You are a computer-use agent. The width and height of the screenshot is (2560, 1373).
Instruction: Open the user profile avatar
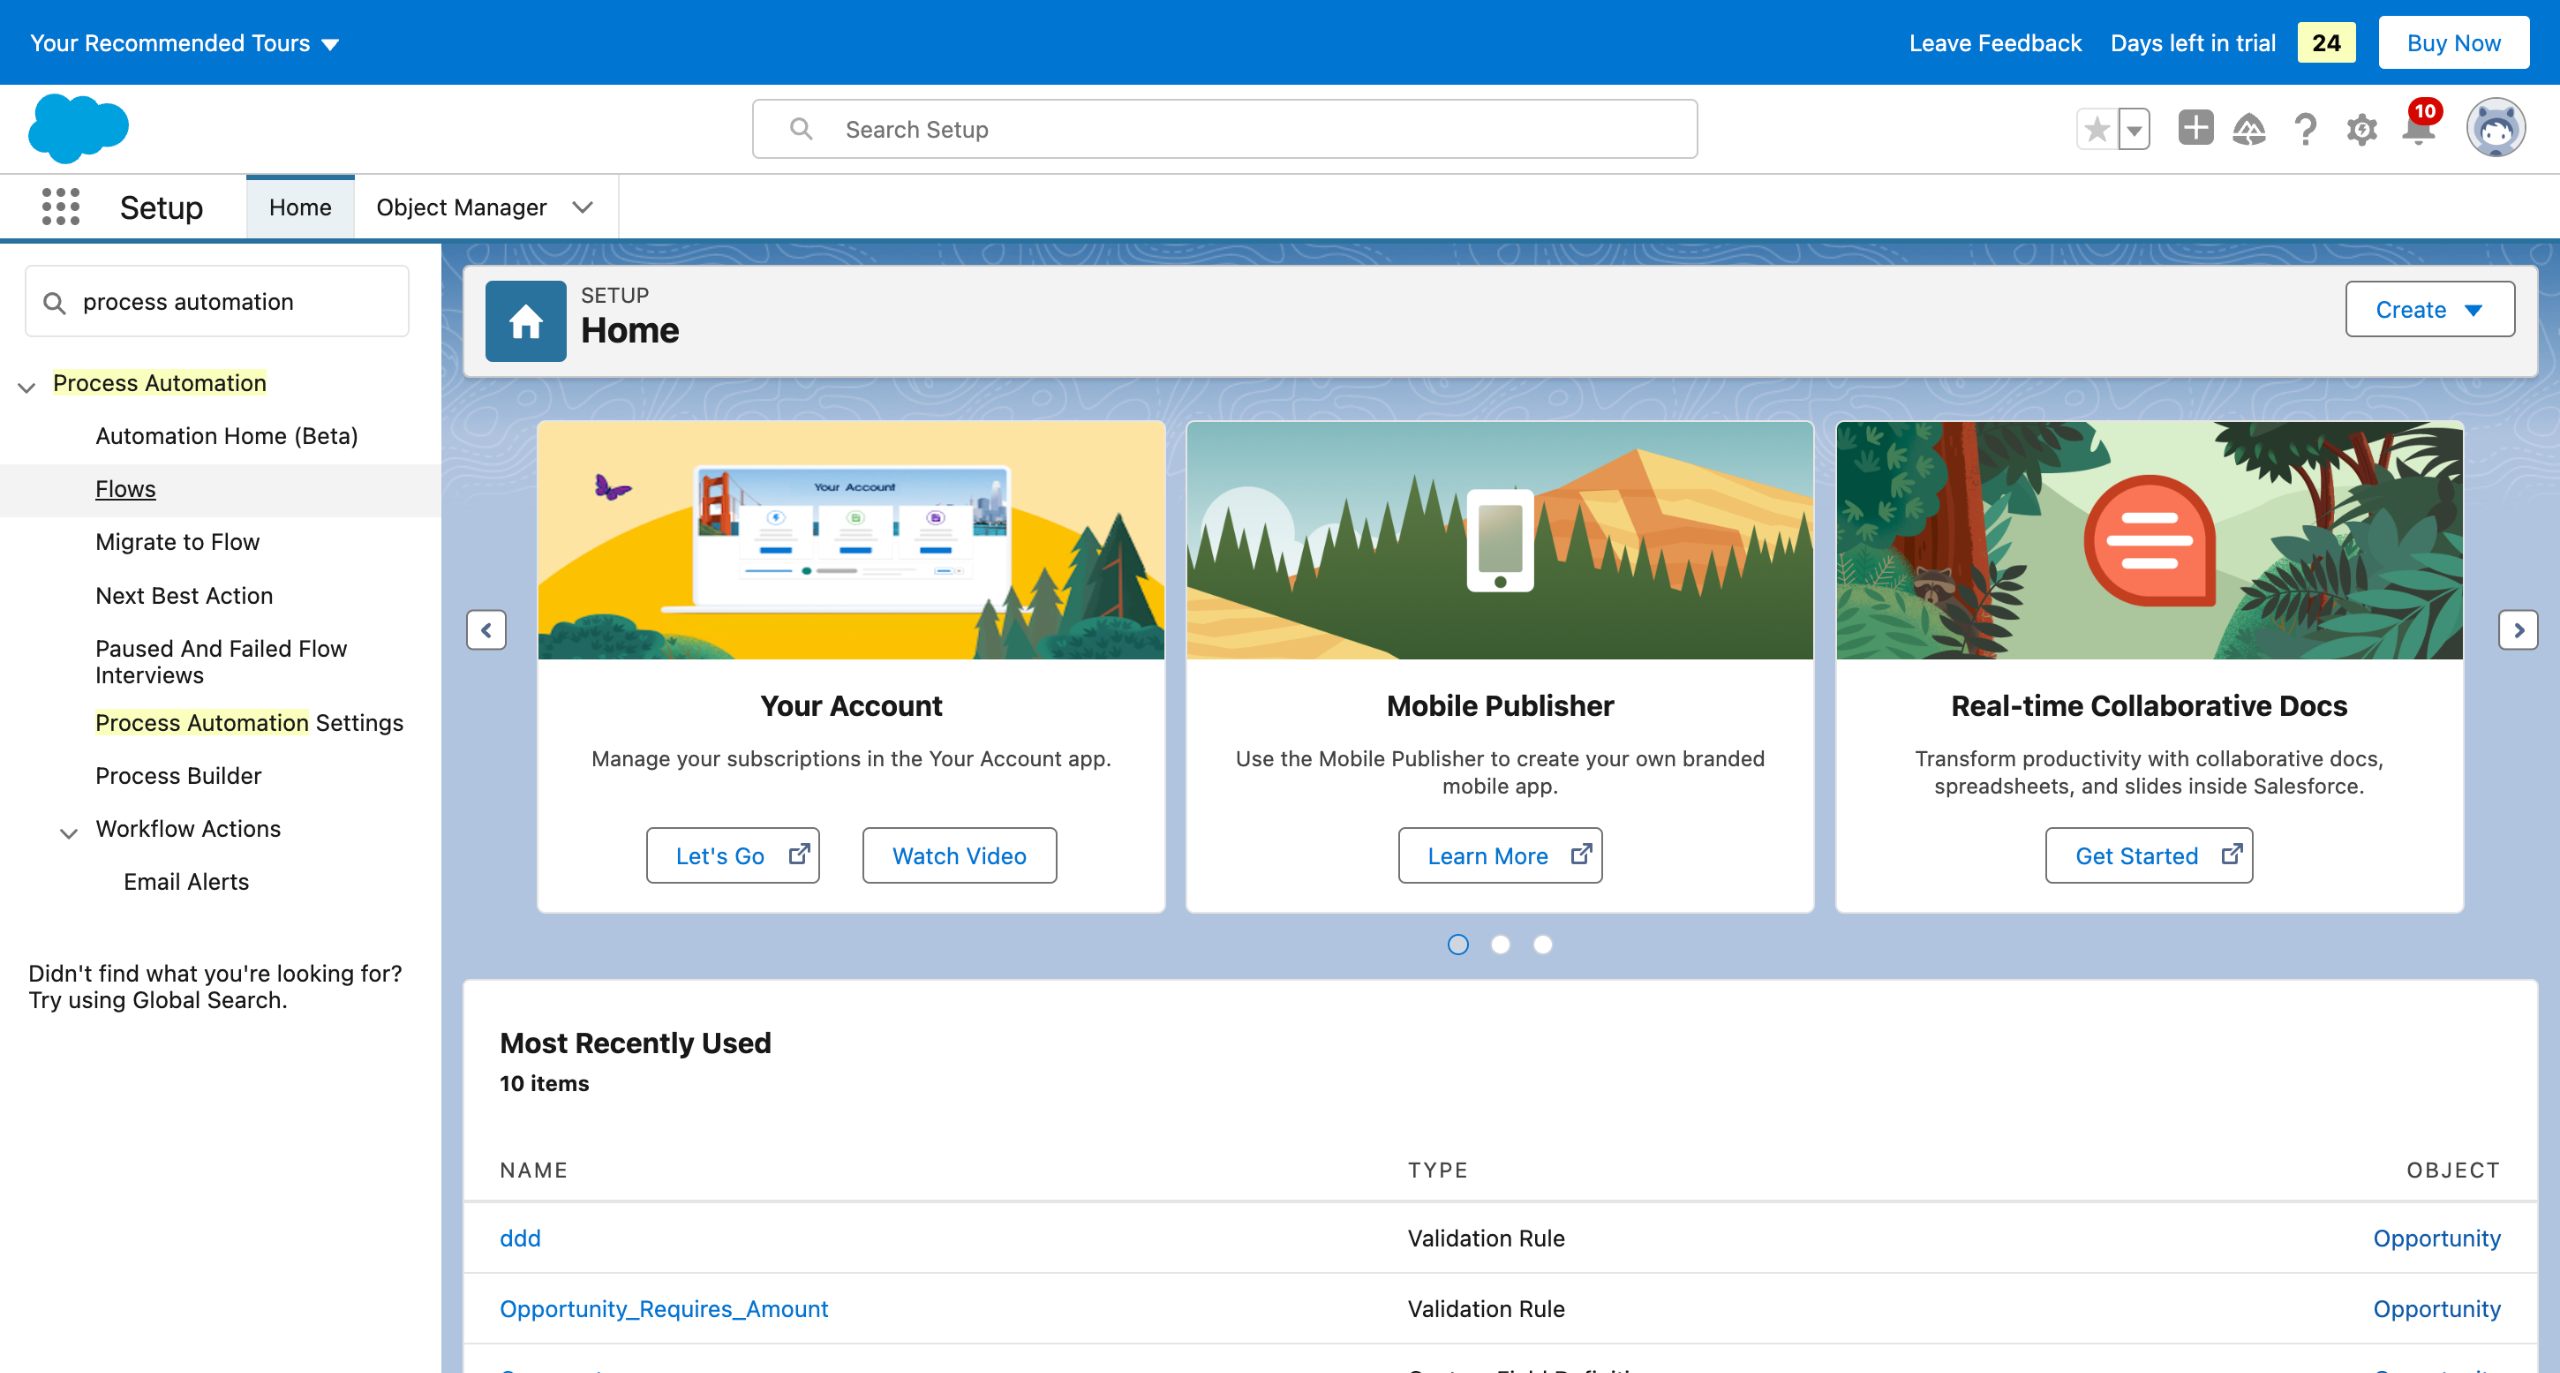tap(2495, 128)
